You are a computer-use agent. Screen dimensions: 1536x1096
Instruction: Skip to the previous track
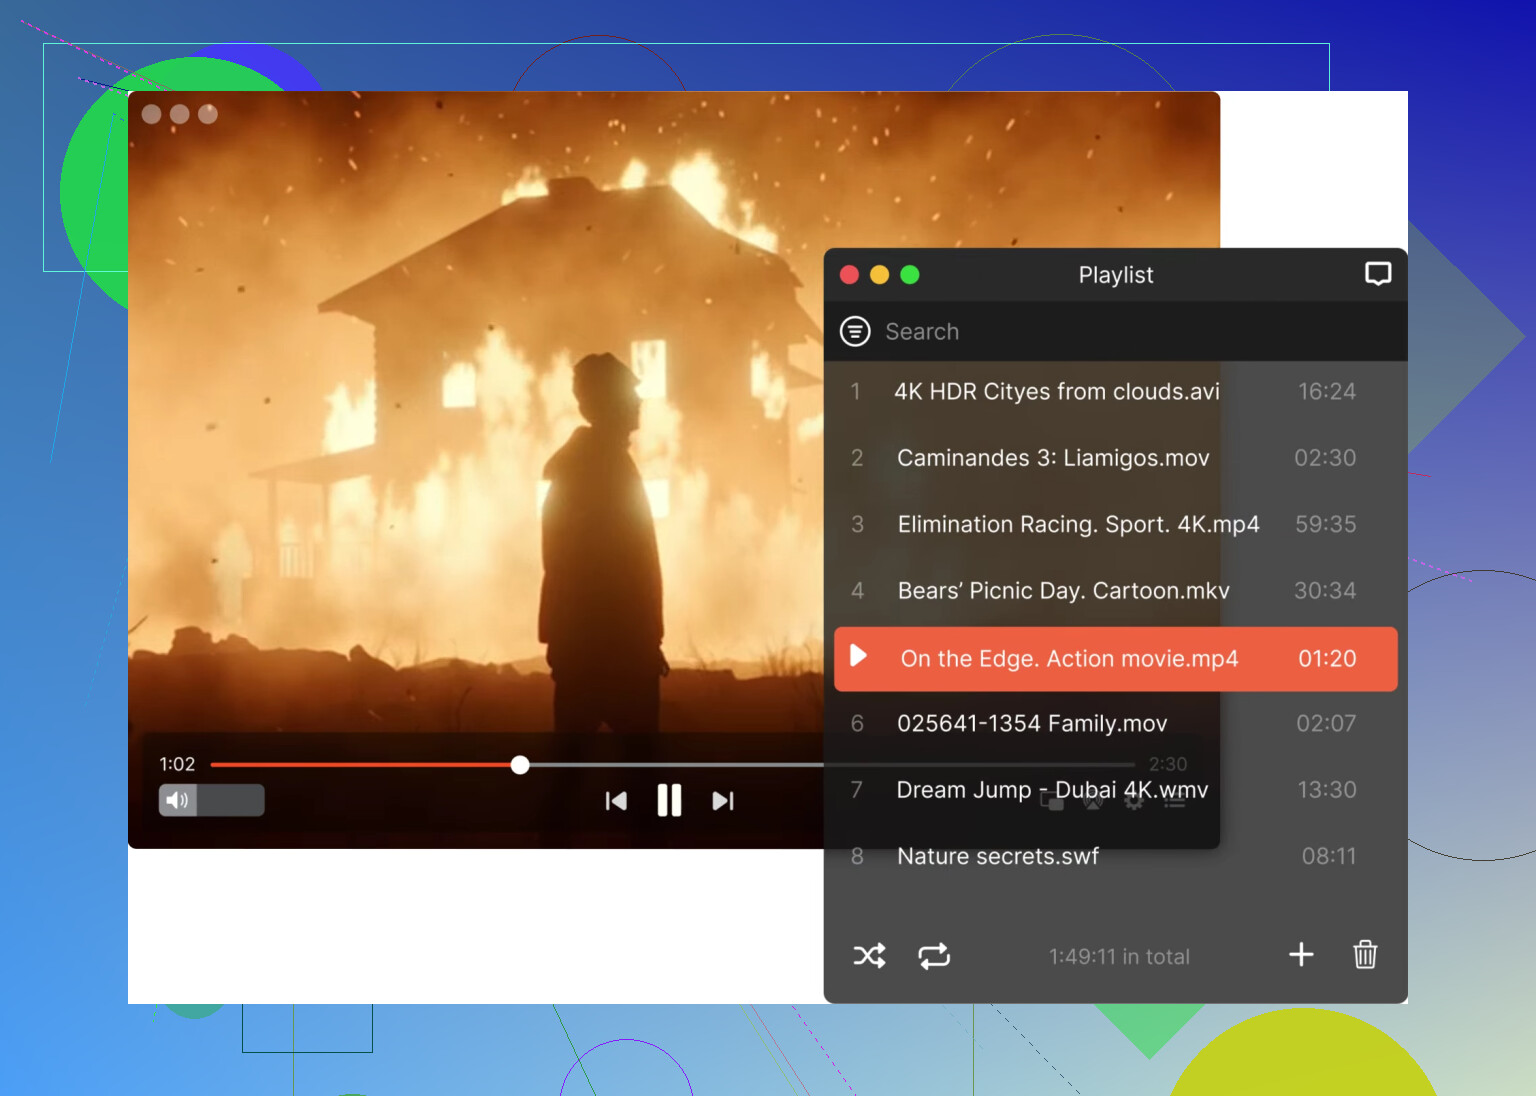616,801
